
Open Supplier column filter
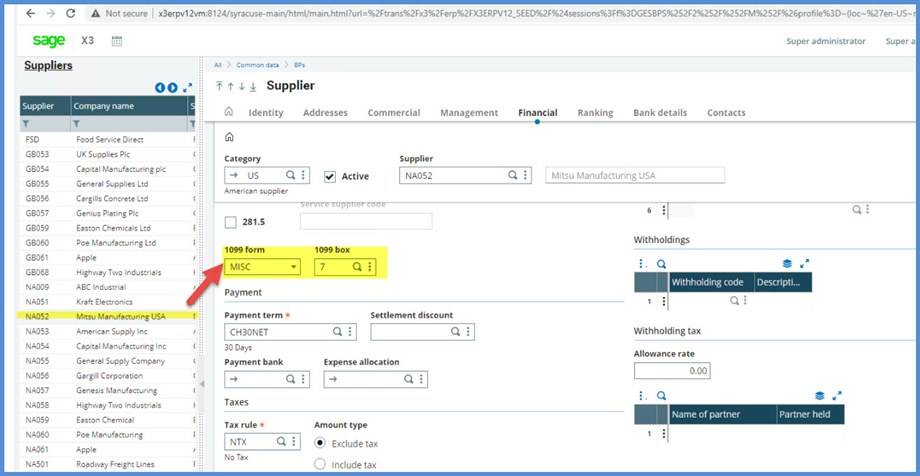26,124
